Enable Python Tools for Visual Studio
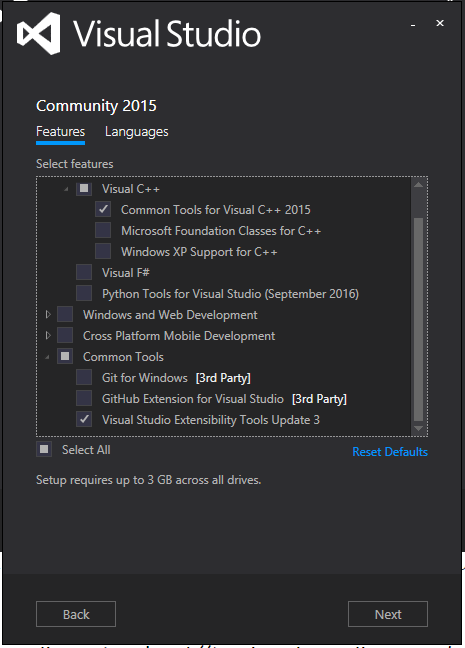This screenshot has height=648, width=465. tap(84, 294)
